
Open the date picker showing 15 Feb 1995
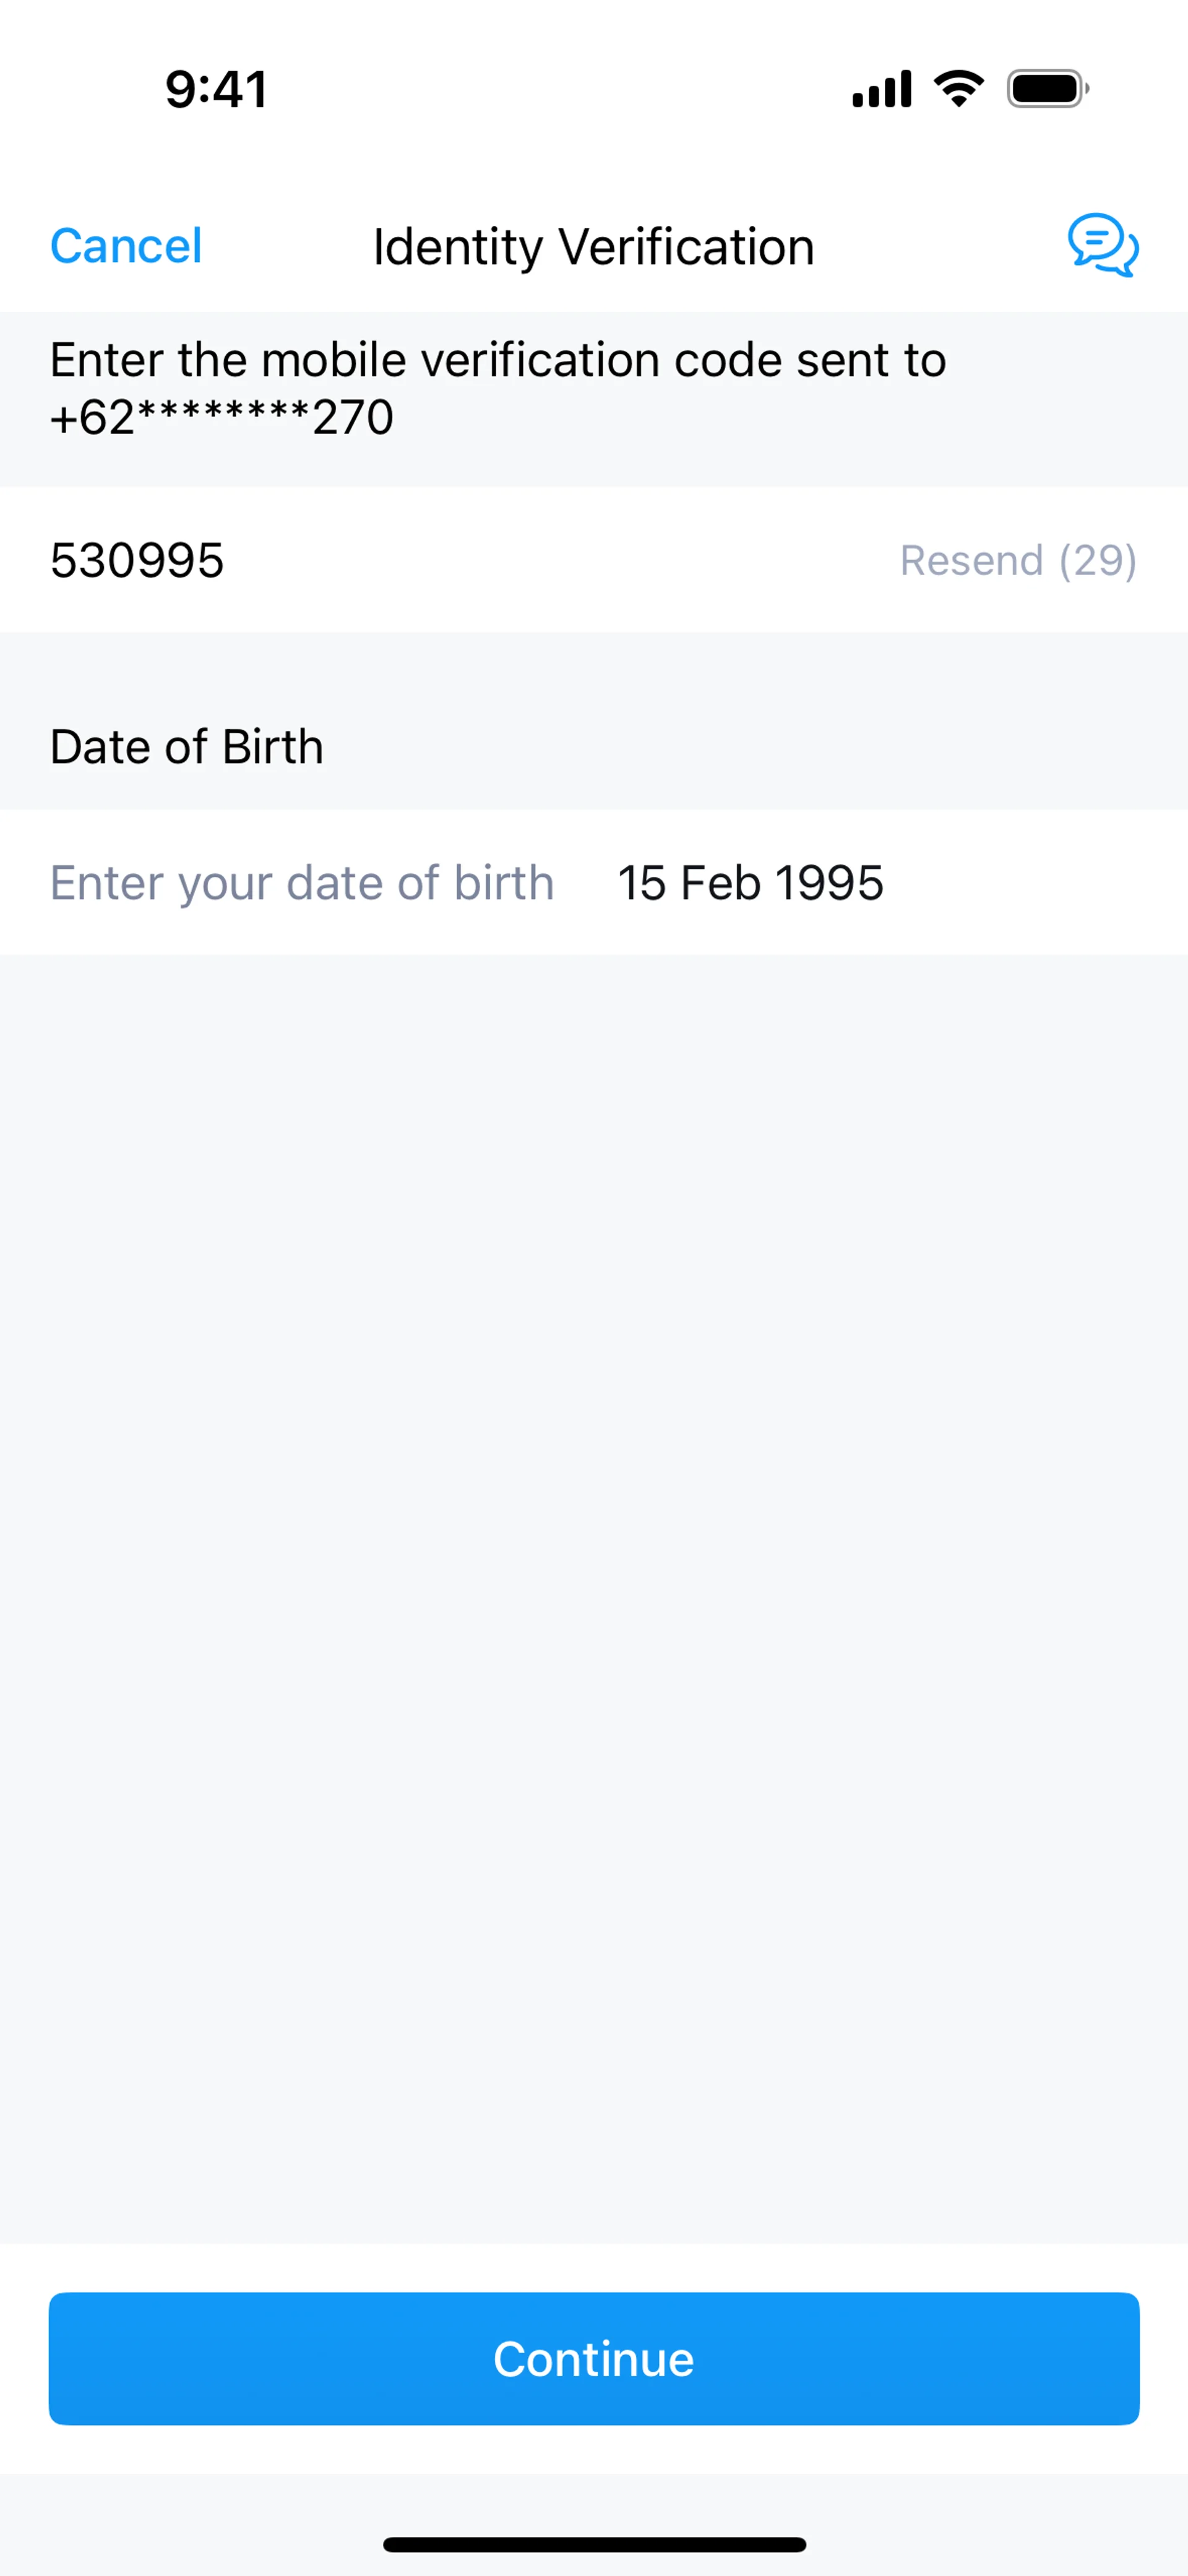[750, 883]
